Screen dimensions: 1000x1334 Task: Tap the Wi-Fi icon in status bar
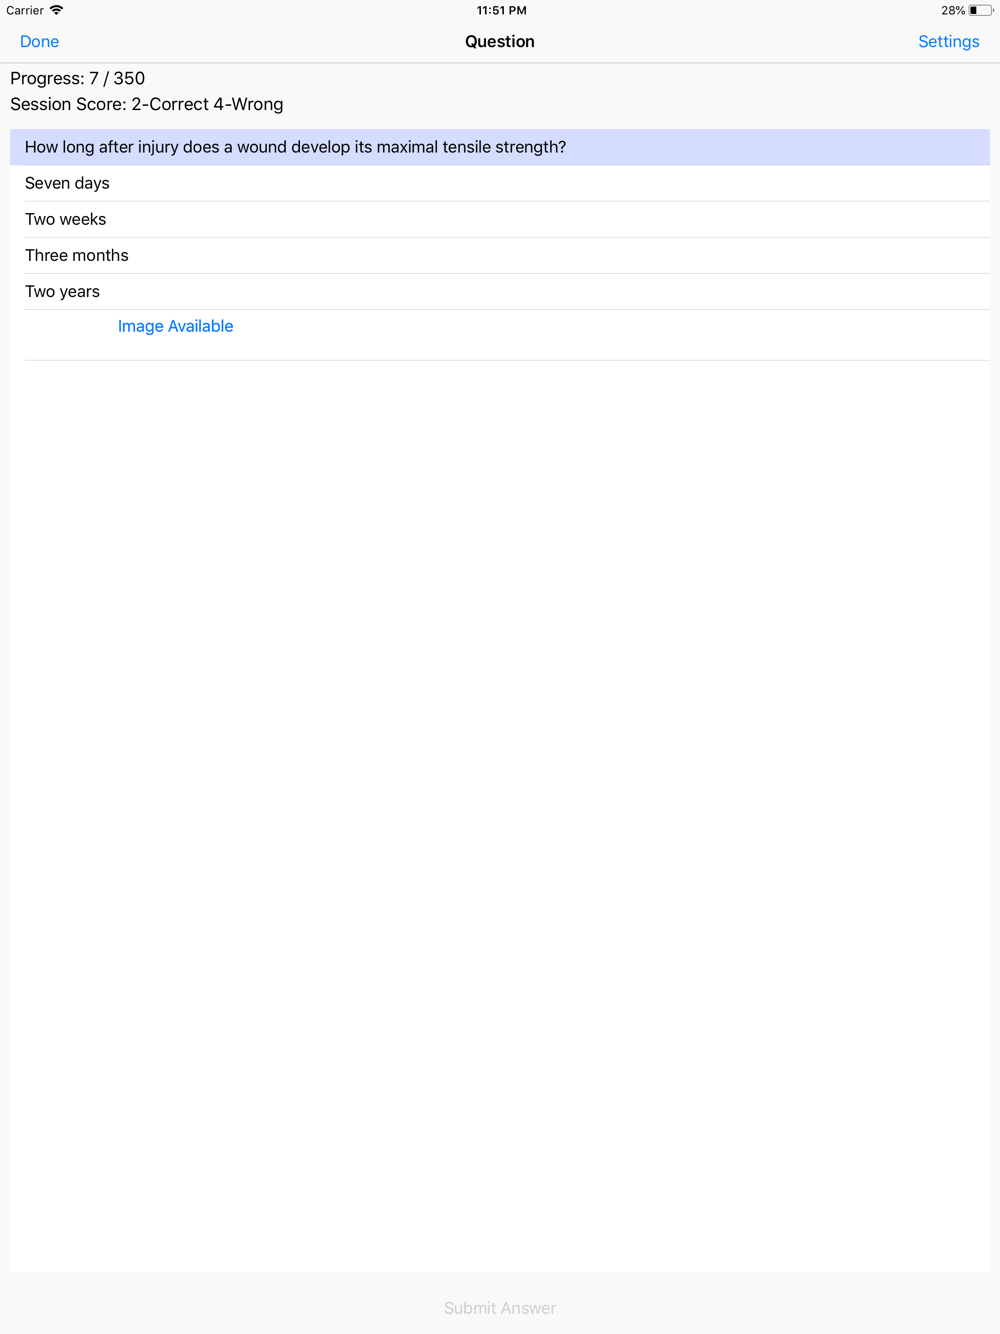[57, 10]
